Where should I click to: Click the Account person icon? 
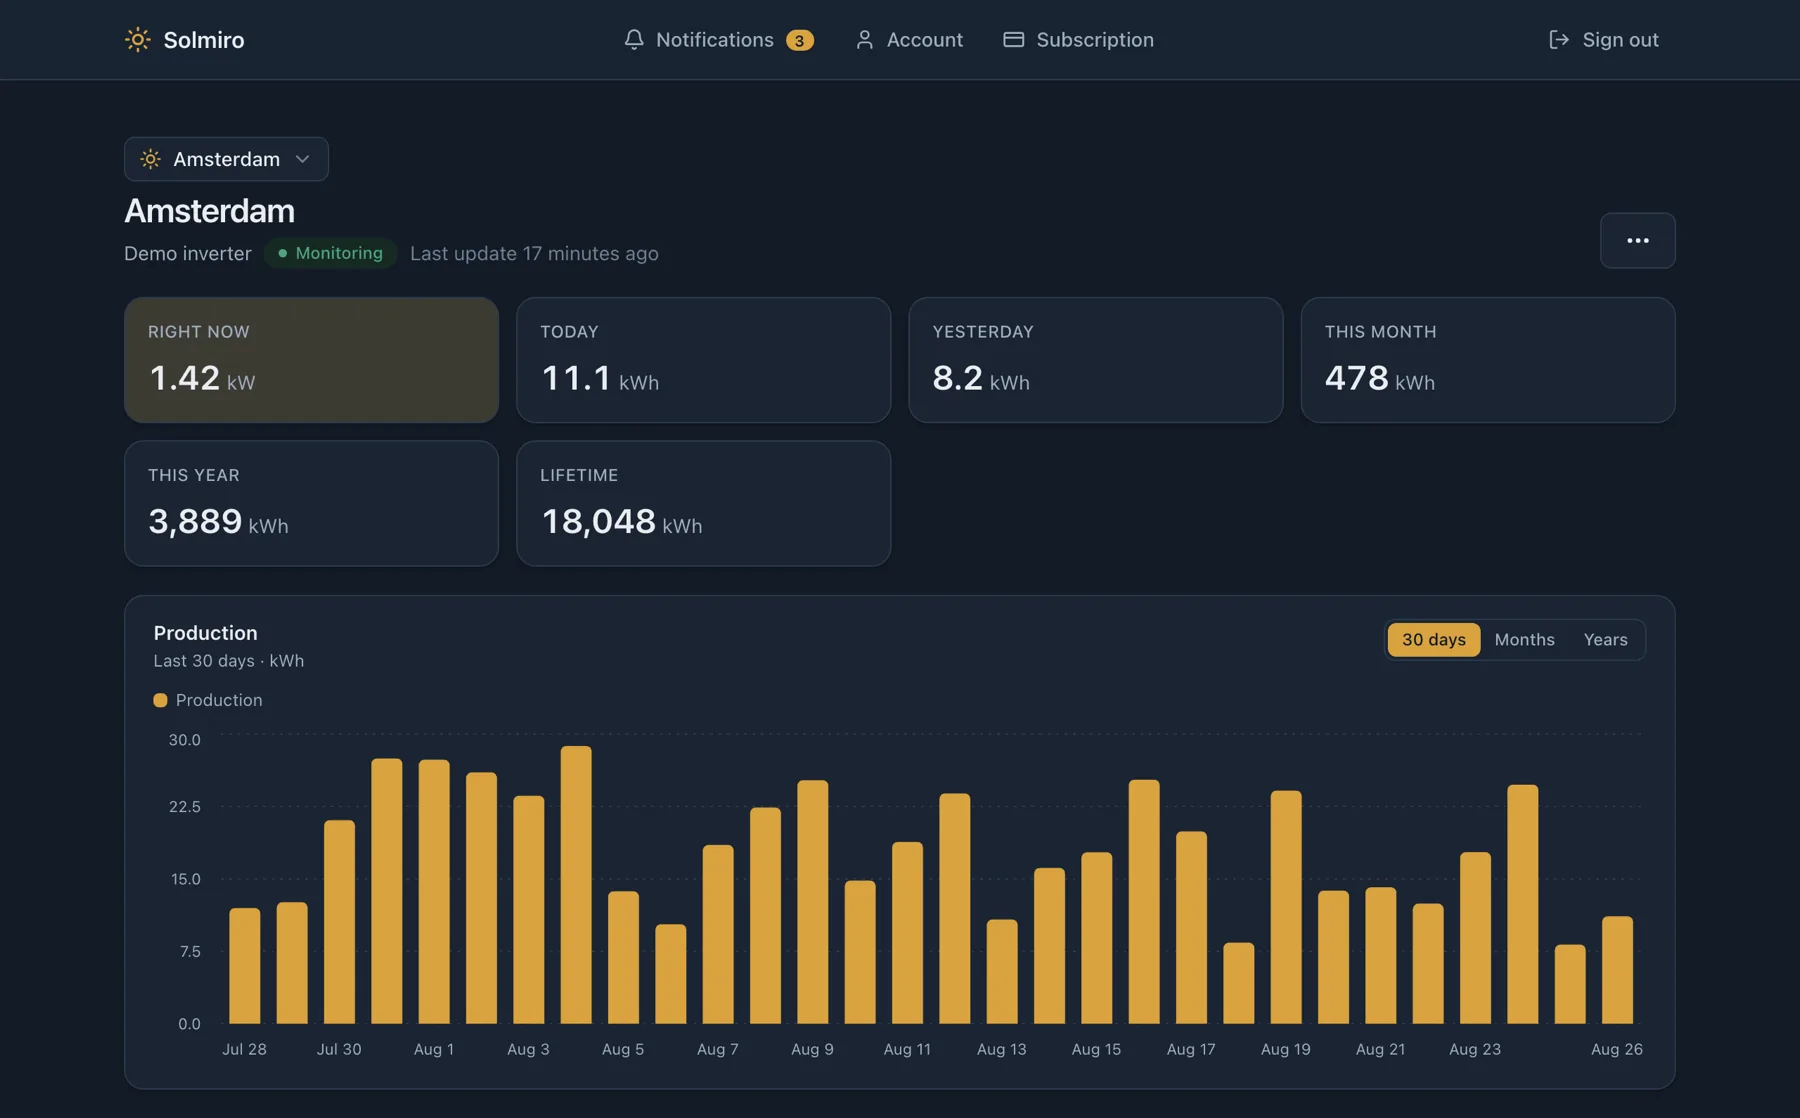pyautogui.click(x=865, y=39)
